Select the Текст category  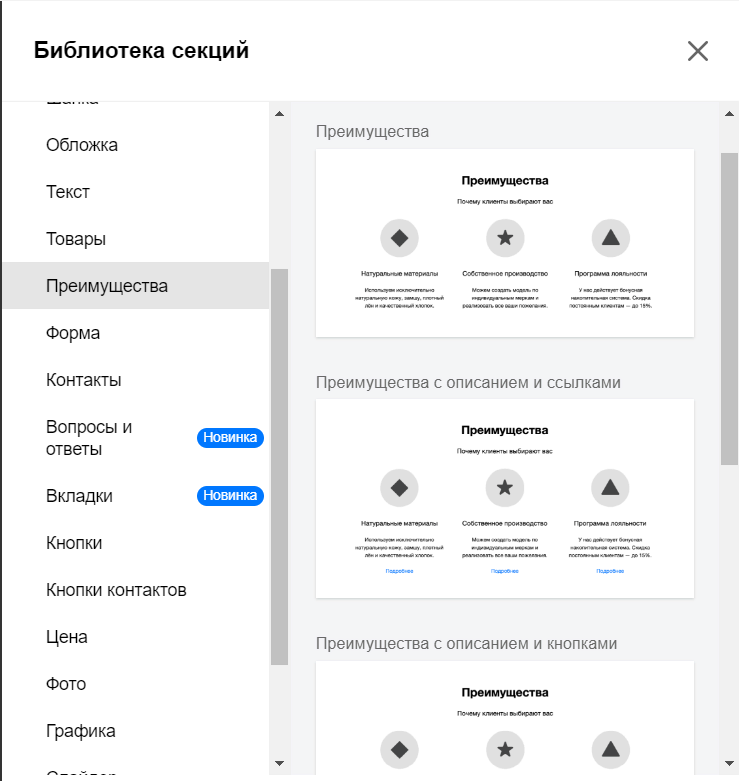136,192
